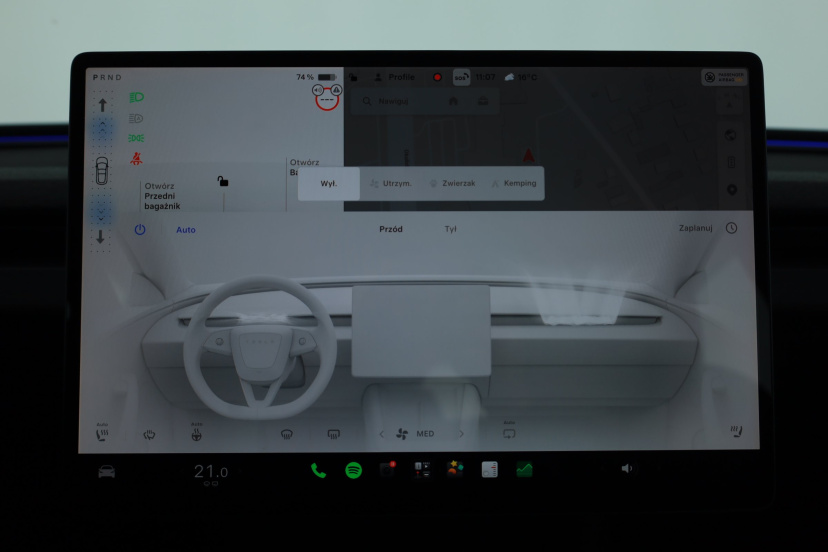The height and width of the screenshot is (552, 828).
Task: Tap the passenger seat heater icon
Action: pyautogui.click(x=737, y=432)
